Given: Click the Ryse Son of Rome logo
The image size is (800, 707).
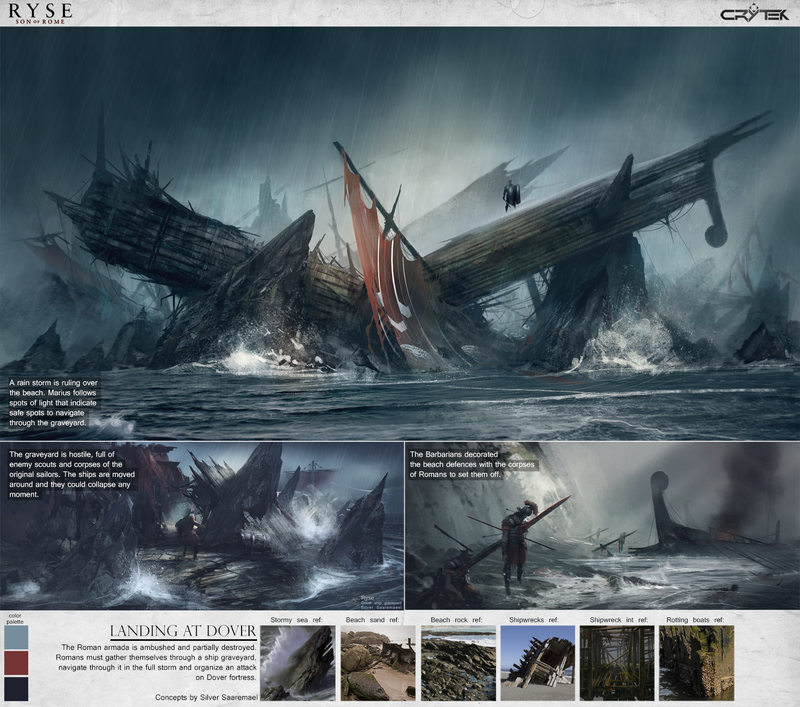Looking at the screenshot, I should (40, 14).
